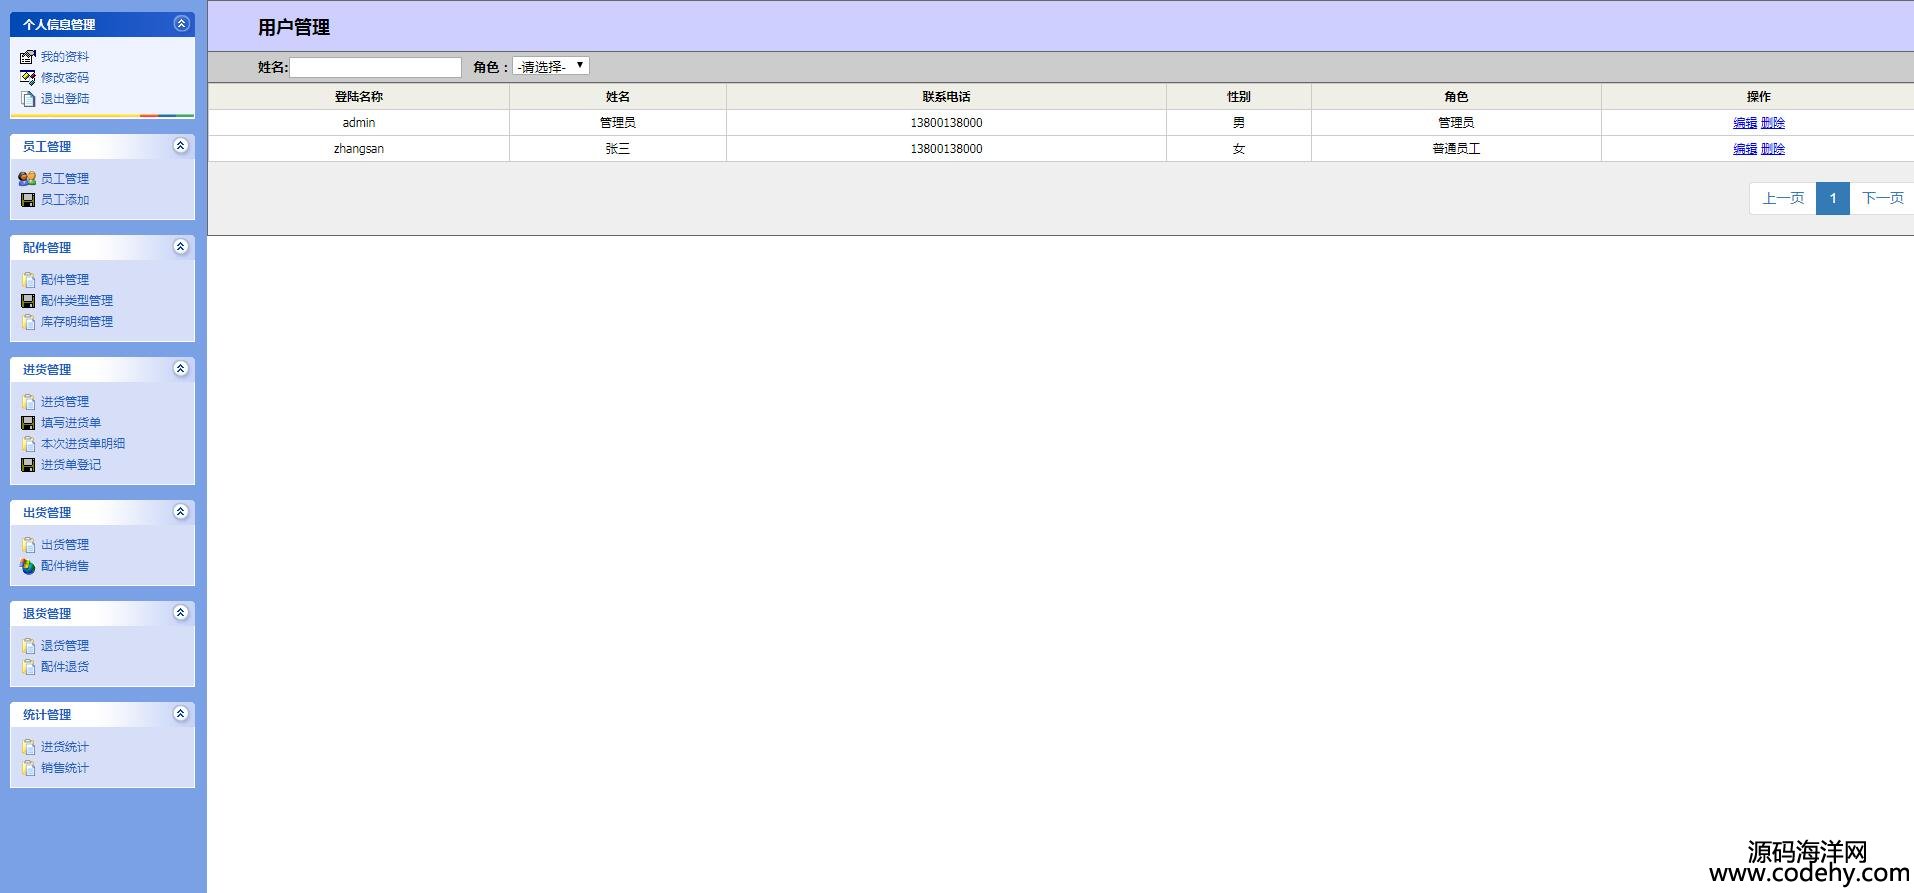
Task: Click the 配件销售 pie chart icon
Action: (28, 566)
